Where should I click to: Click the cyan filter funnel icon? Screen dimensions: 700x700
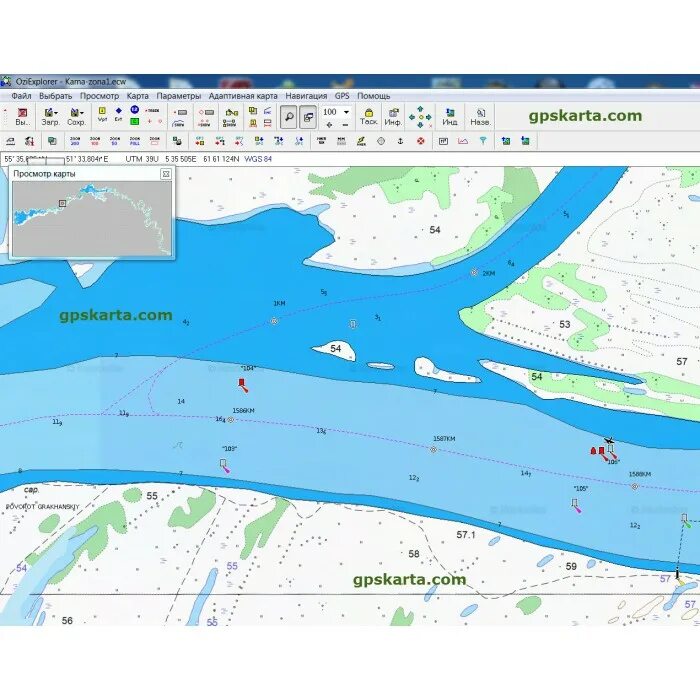click(483, 141)
